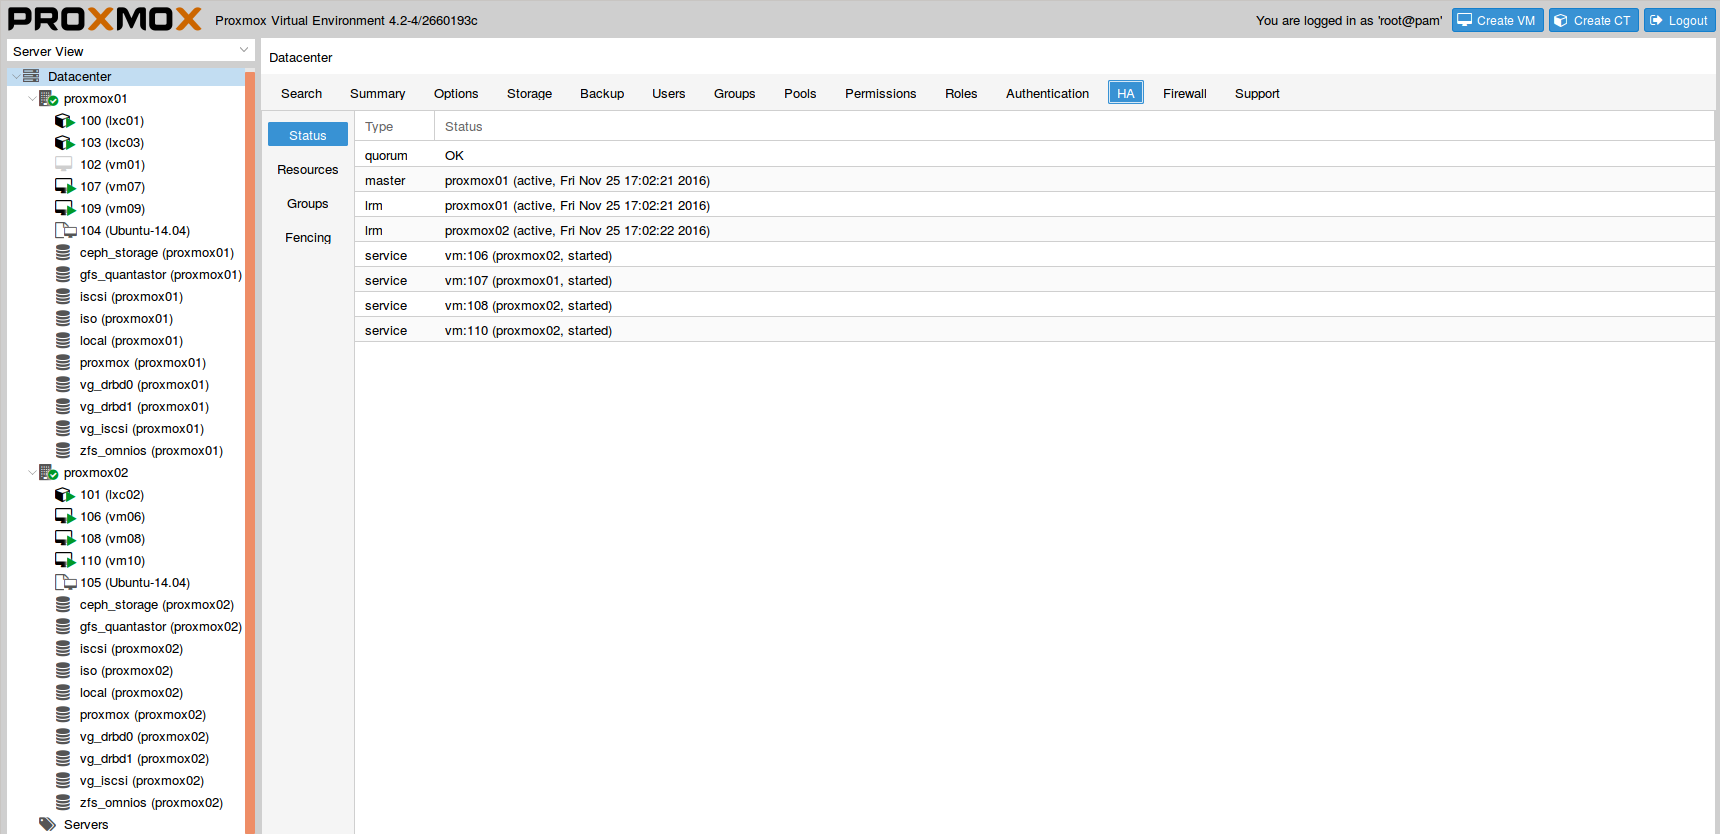Collapse the proxmox02 node tree
This screenshot has height=834, width=1720.
pos(32,473)
